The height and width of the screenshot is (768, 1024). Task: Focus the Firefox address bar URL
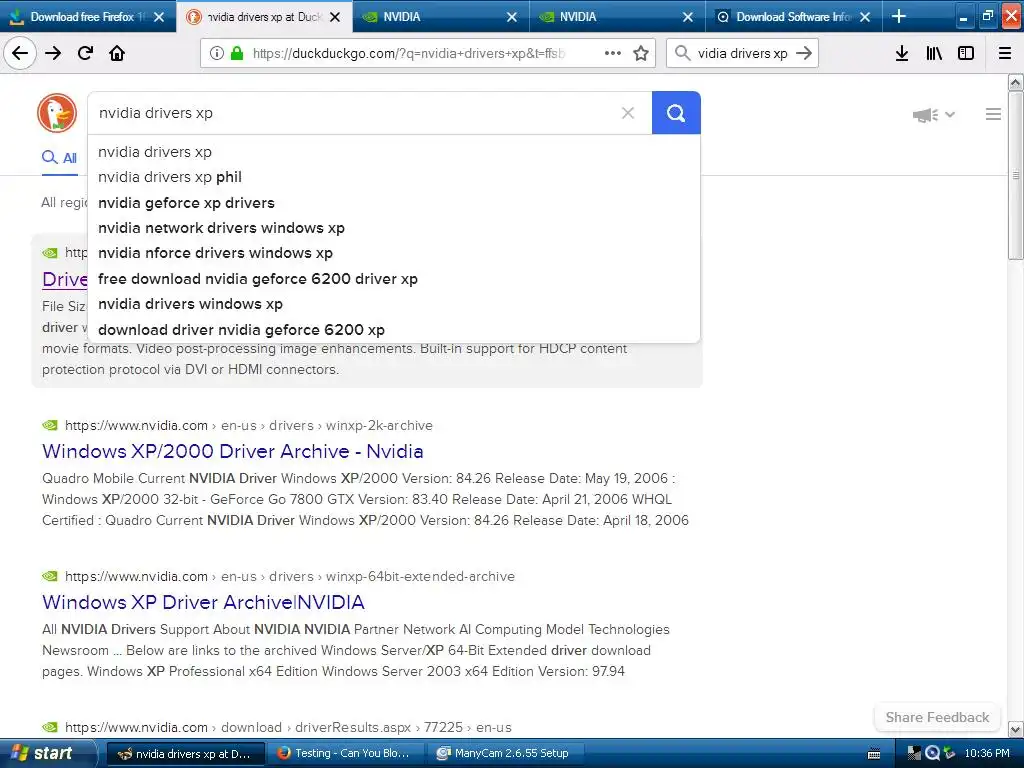click(x=409, y=53)
